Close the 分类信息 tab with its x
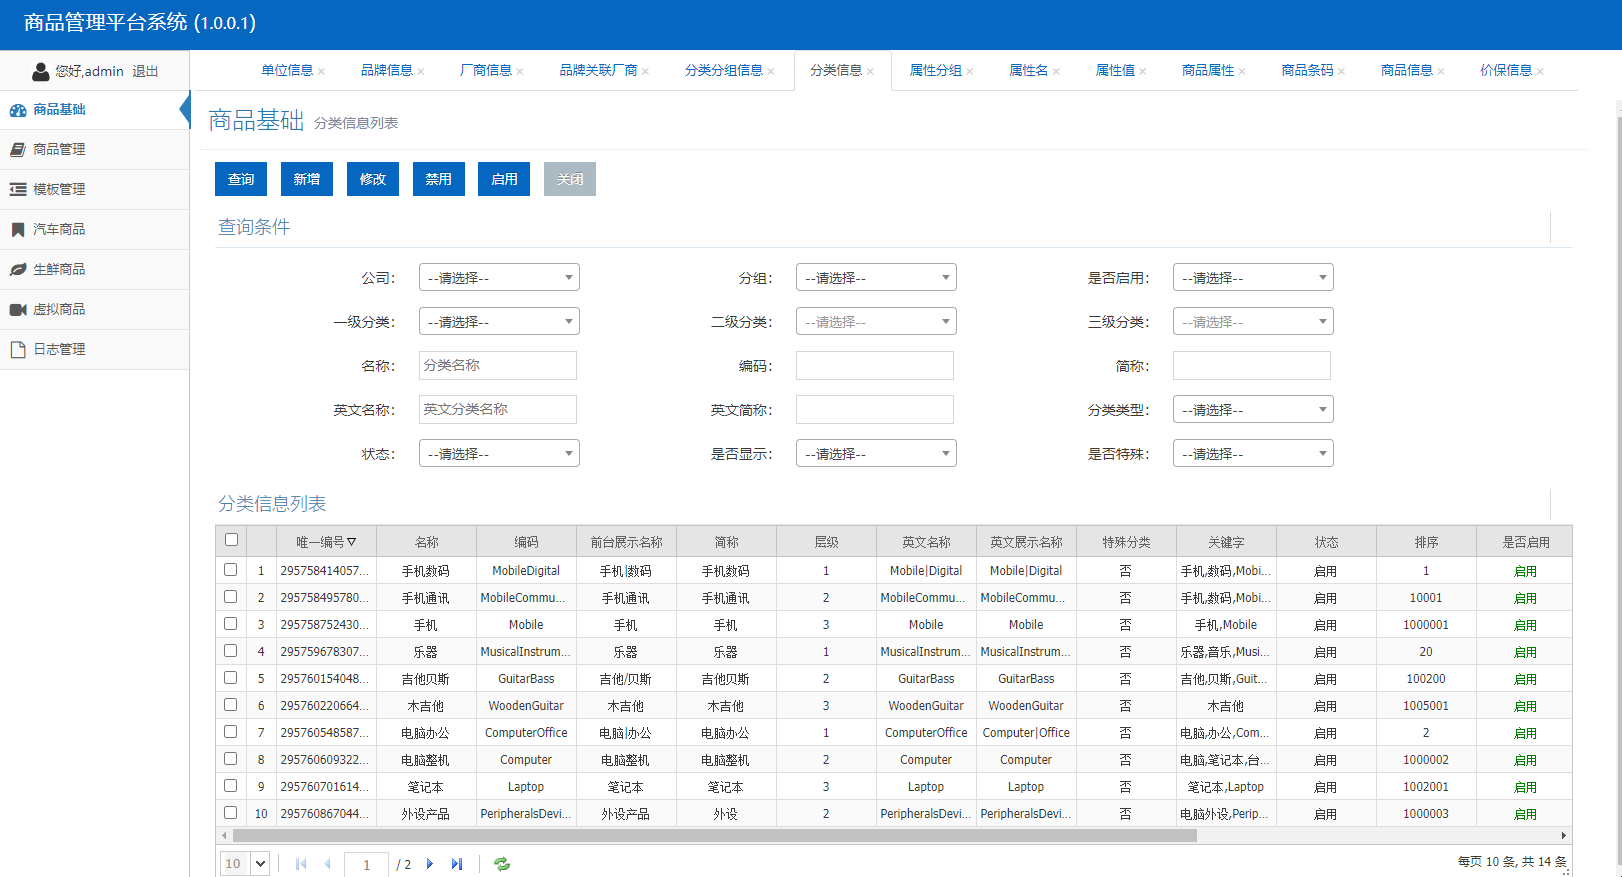 pyautogui.click(x=871, y=71)
